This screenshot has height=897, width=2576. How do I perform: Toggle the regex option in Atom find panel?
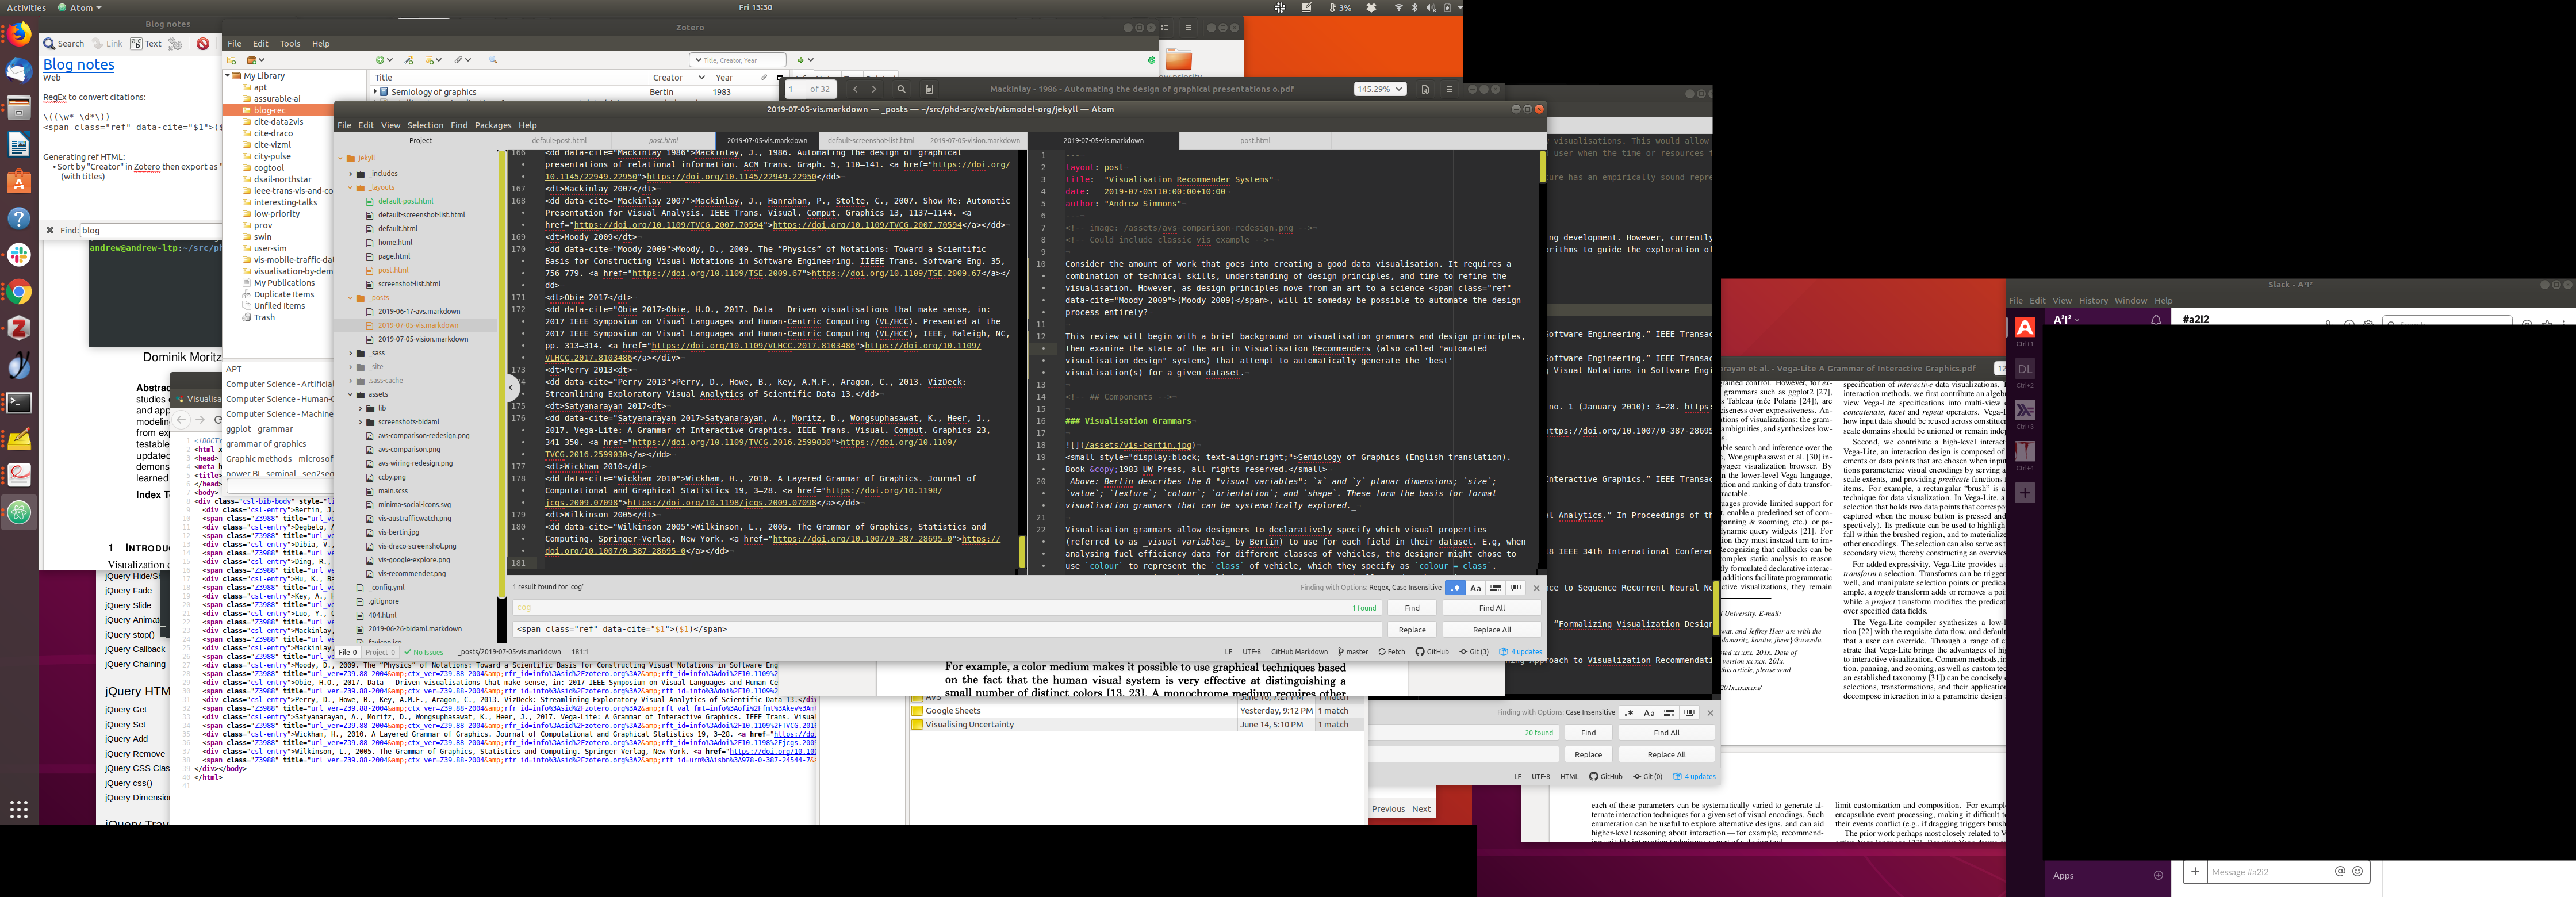1454,588
